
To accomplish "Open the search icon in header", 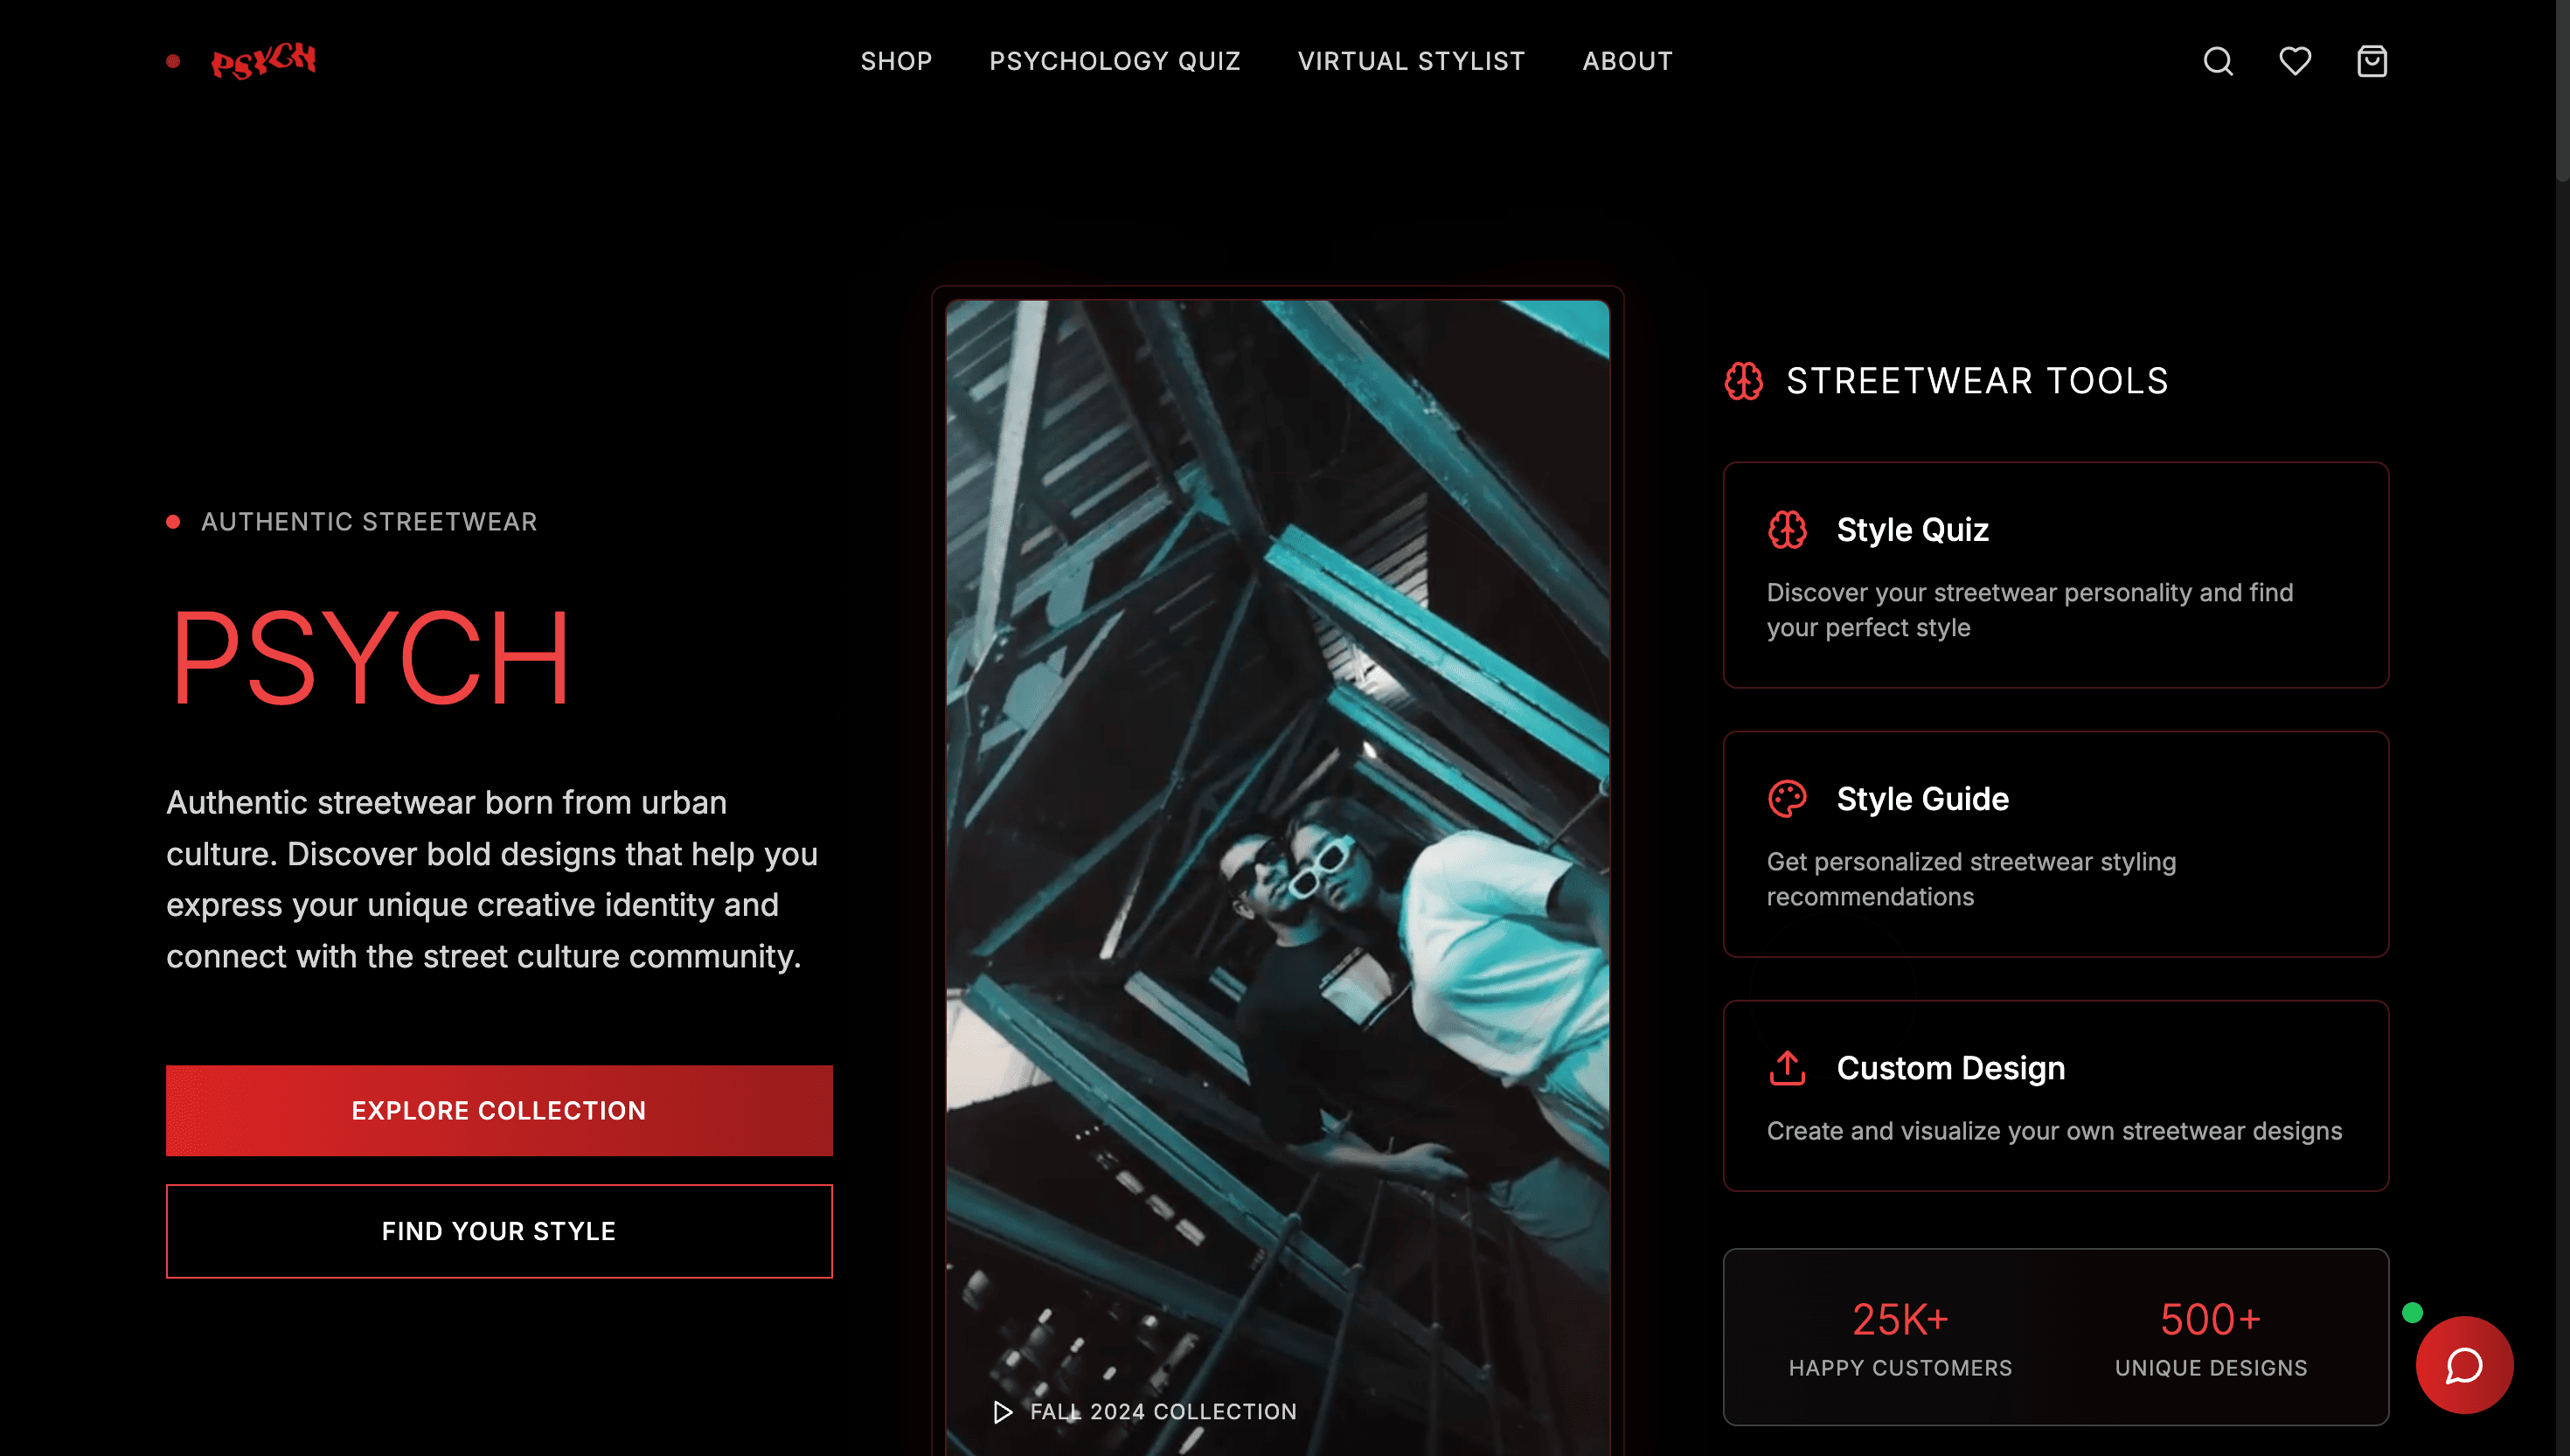I will tap(2218, 61).
